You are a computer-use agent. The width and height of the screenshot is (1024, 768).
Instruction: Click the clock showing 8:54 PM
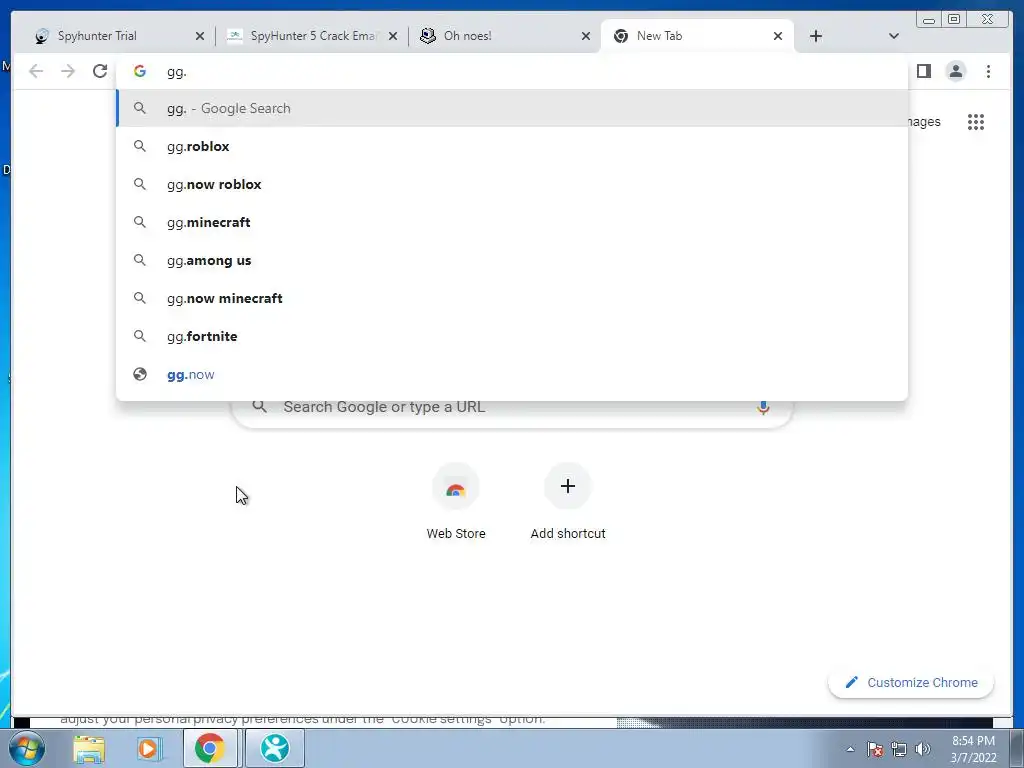click(973, 749)
